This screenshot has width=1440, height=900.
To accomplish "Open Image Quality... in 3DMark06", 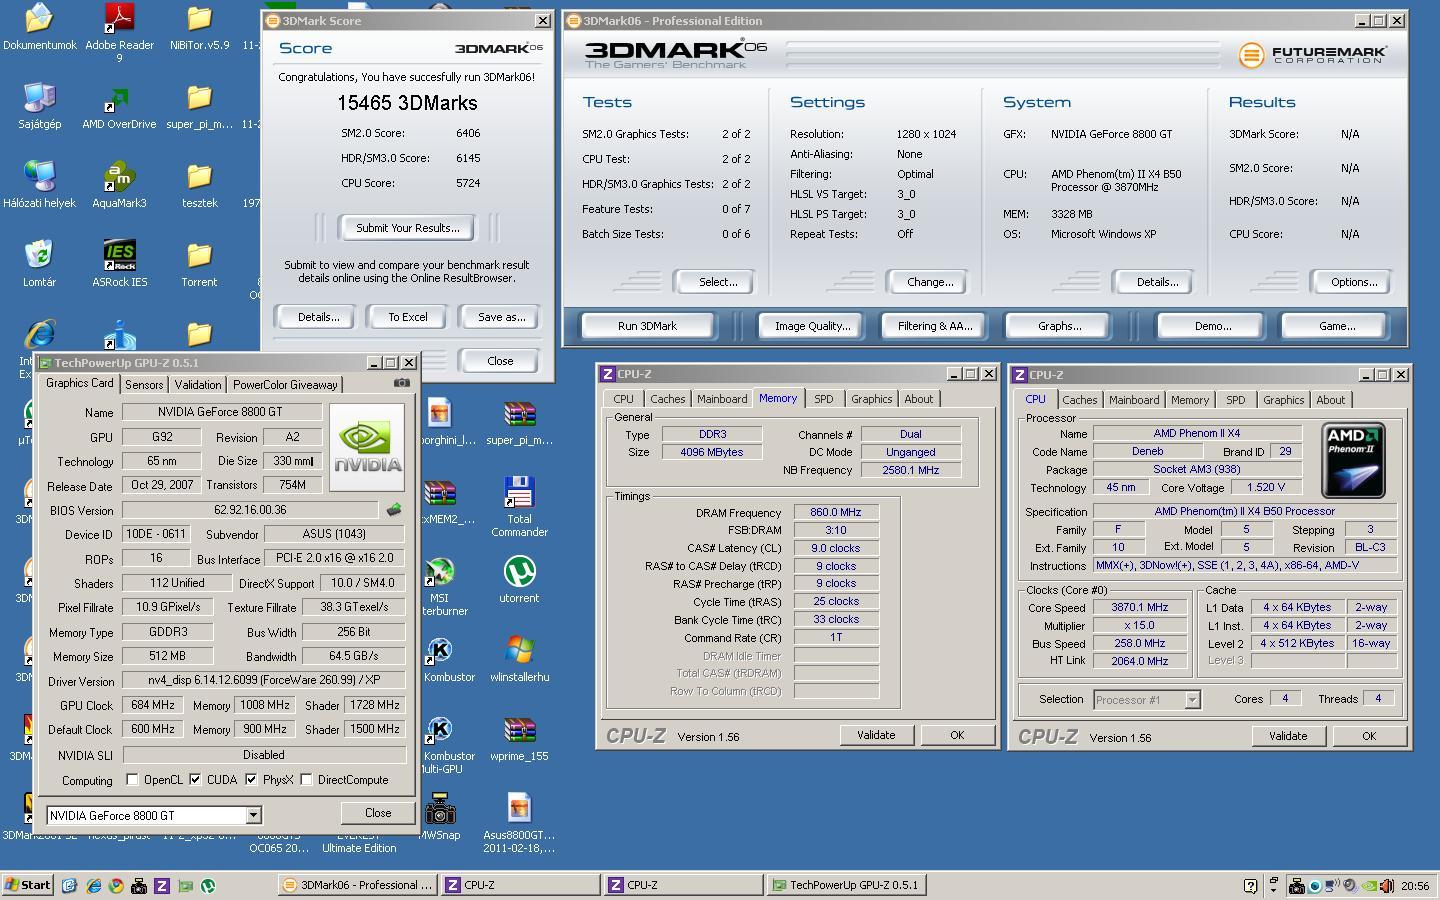I will (812, 326).
